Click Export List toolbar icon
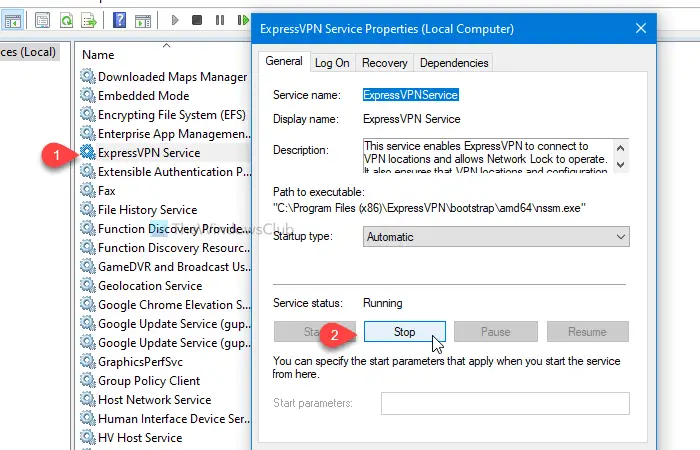Screen dimensions: 700x450 (x=89, y=21)
